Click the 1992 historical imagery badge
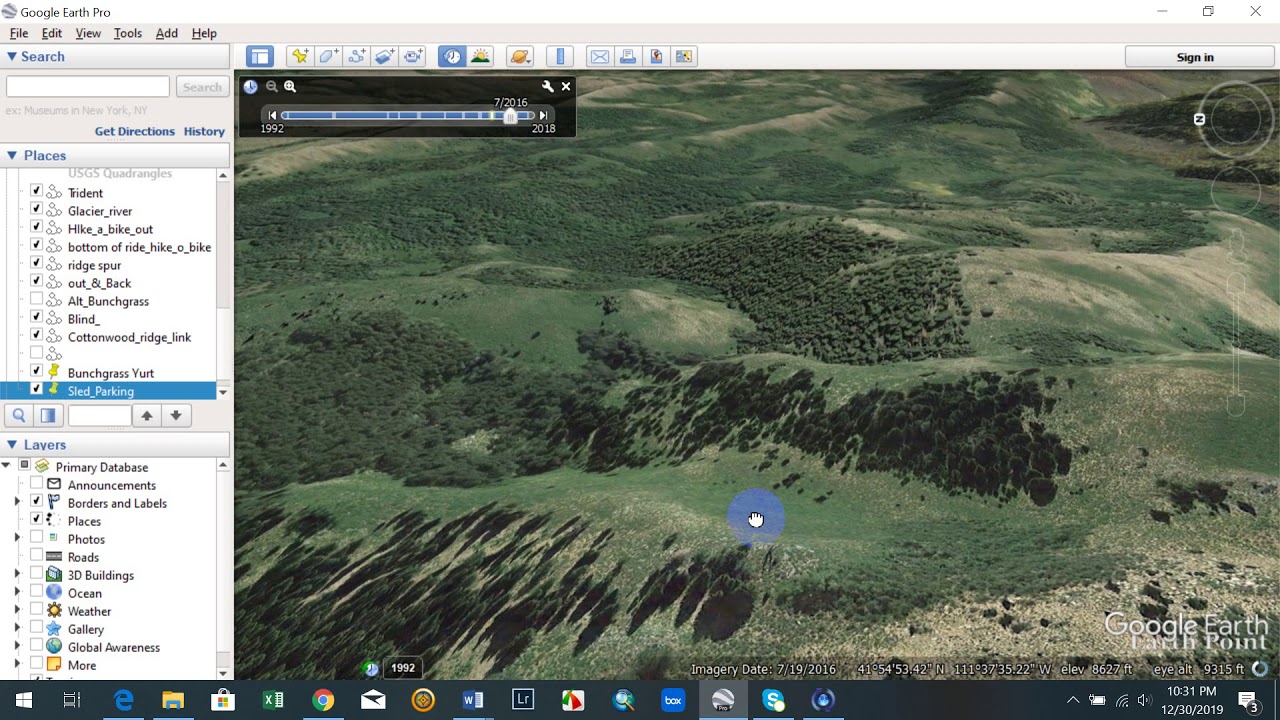This screenshot has height=720, width=1280. [x=403, y=668]
